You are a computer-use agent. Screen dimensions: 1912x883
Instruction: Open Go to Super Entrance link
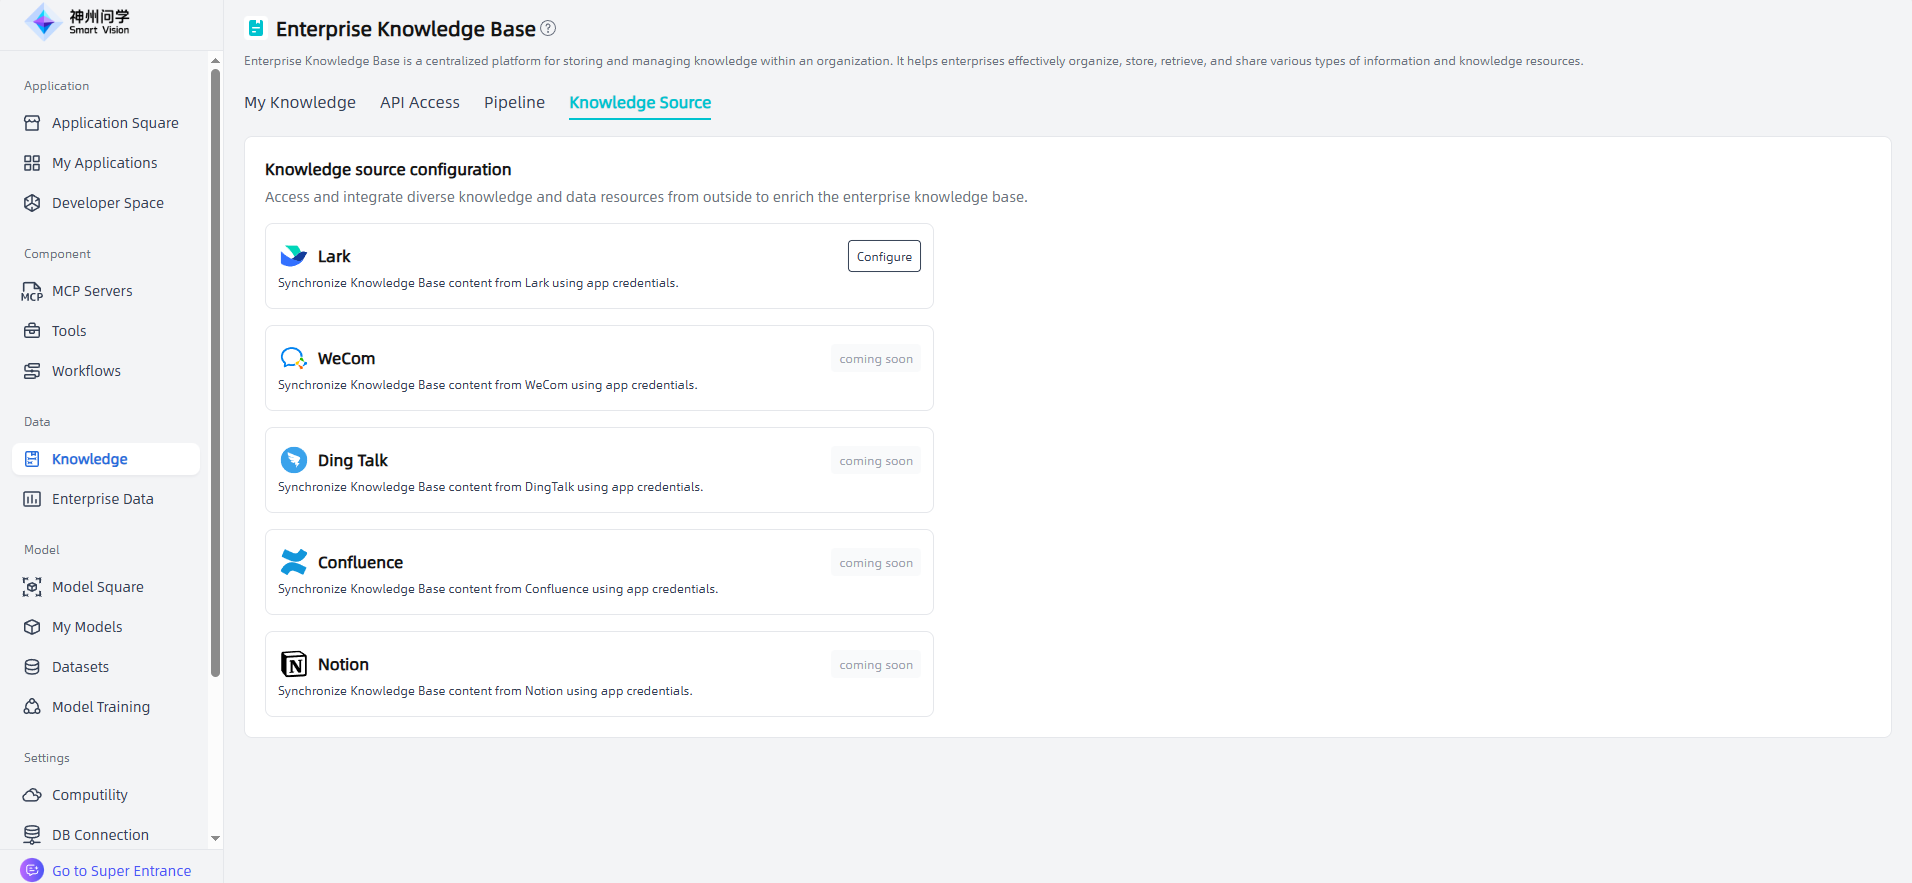tap(121, 871)
